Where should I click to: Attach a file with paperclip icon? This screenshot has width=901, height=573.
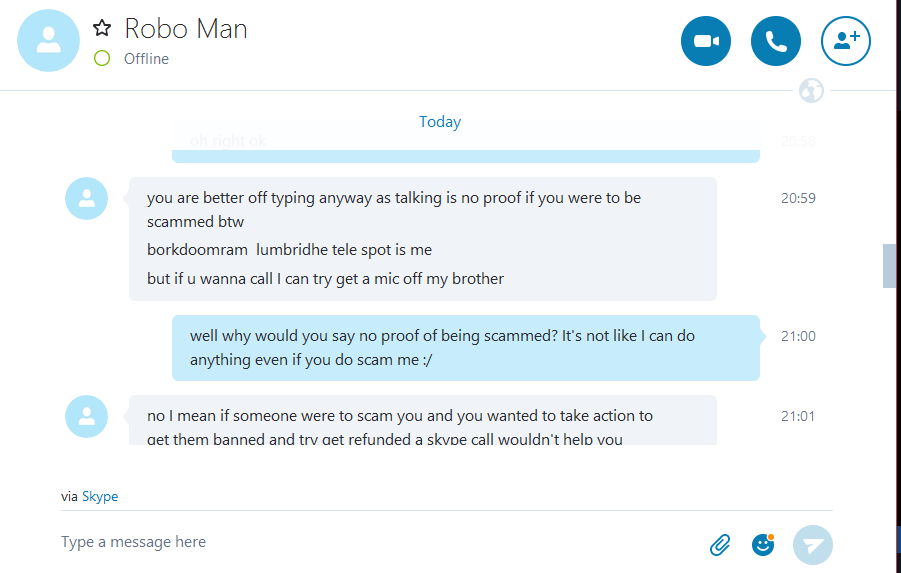[720, 544]
